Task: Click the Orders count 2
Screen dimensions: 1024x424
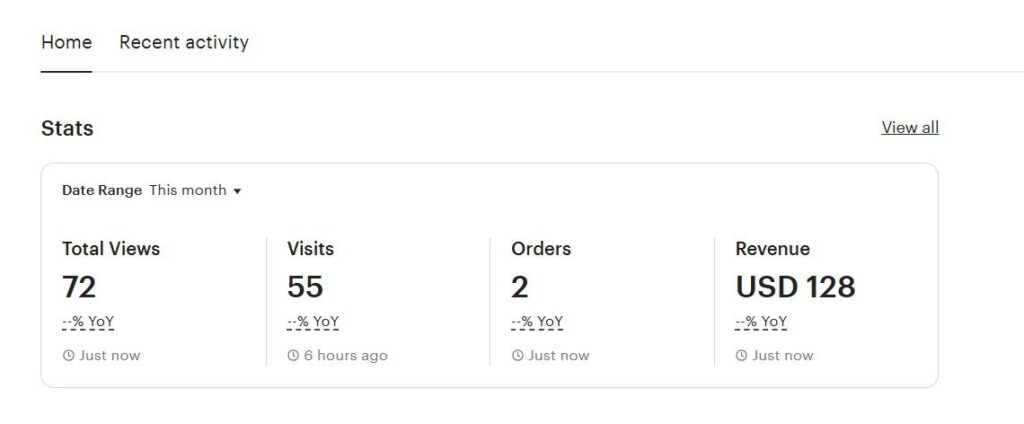Action: pos(520,287)
